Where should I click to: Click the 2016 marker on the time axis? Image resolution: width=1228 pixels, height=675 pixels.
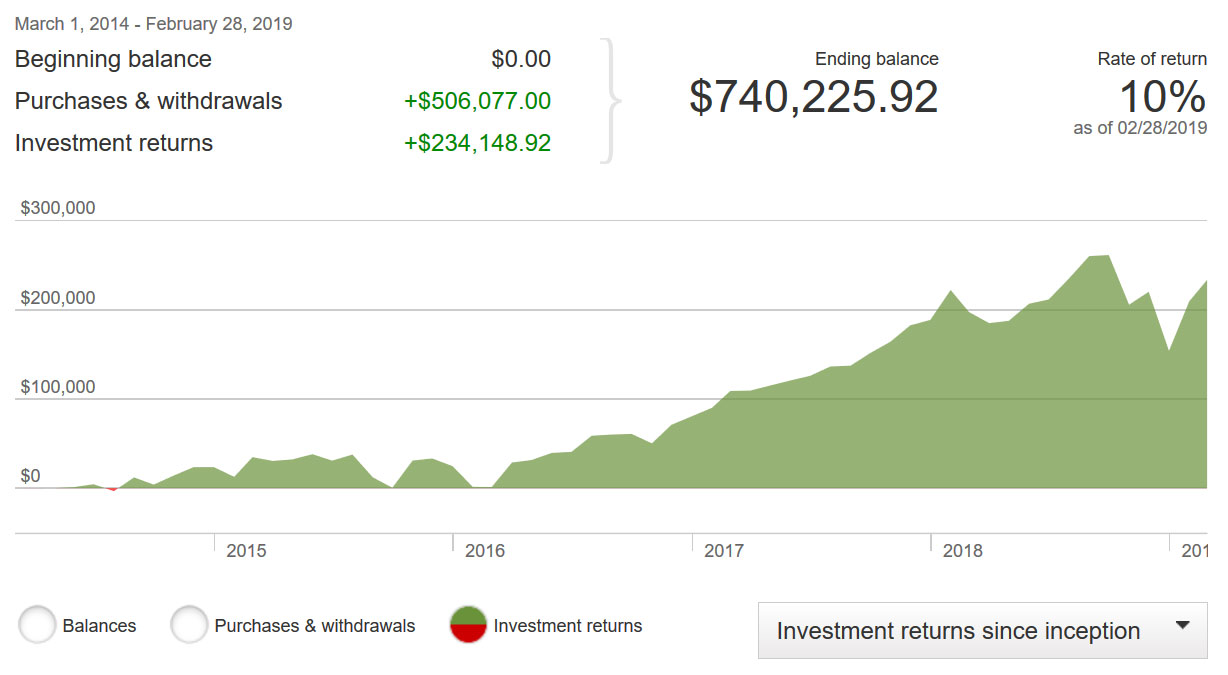pyautogui.click(x=485, y=551)
